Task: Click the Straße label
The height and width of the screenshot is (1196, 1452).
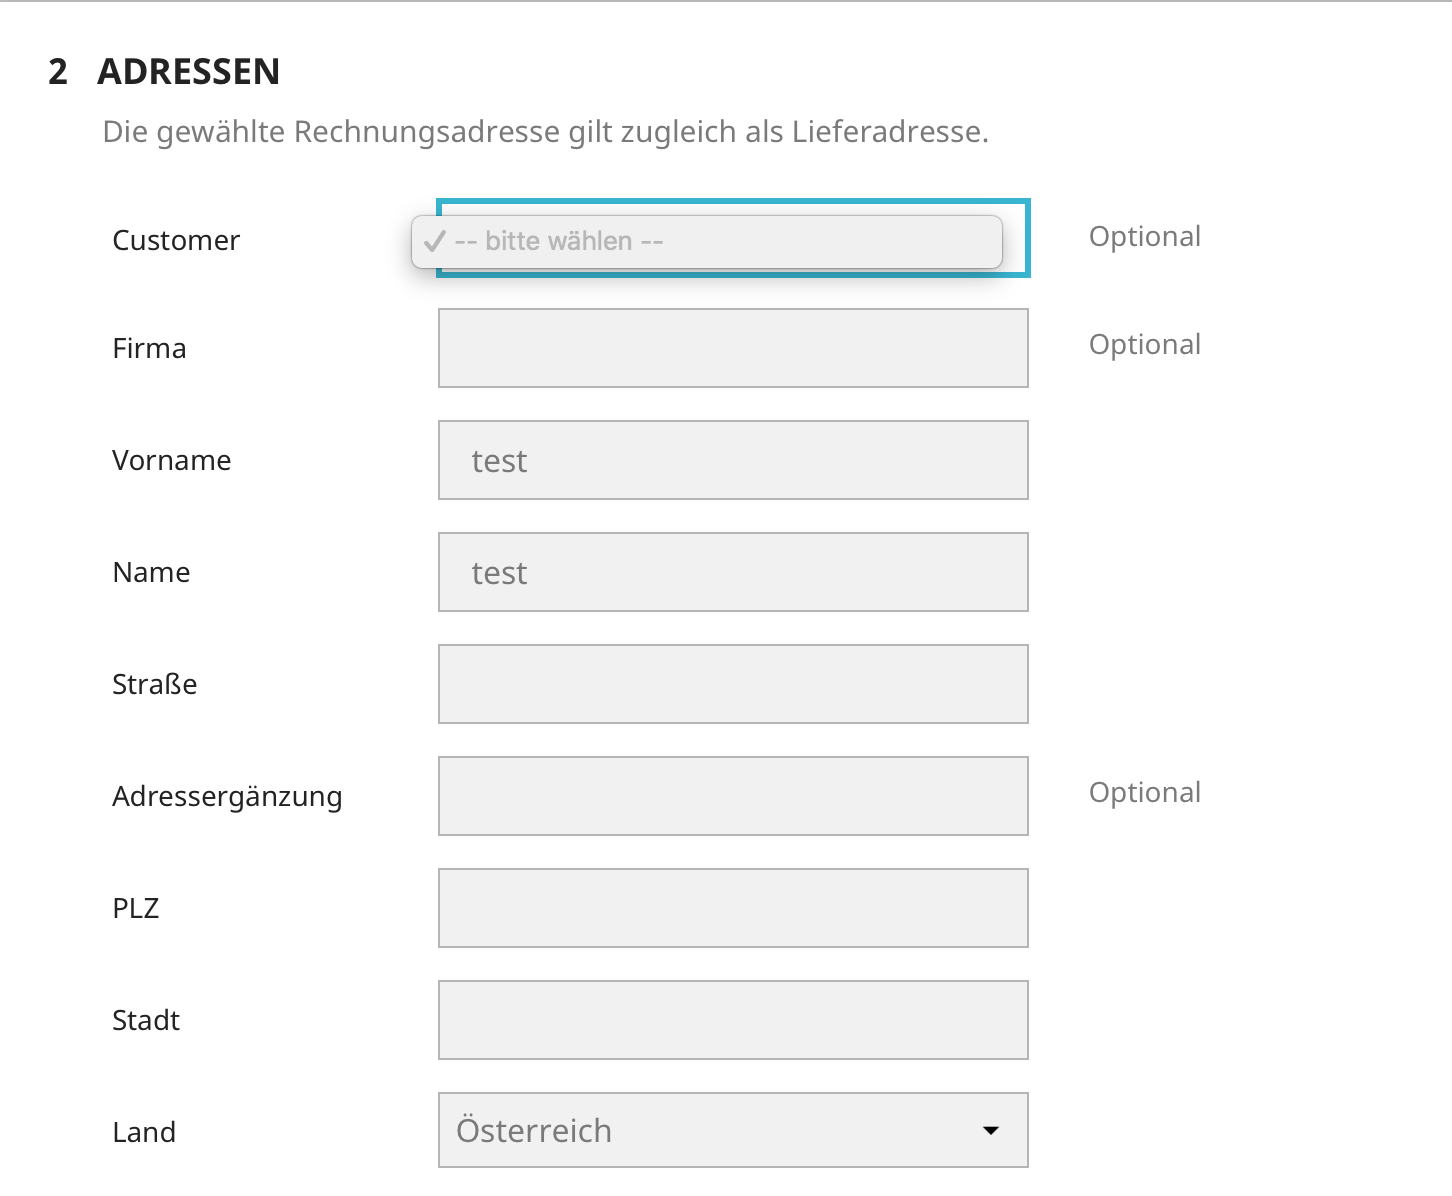Action: [155, 684]
